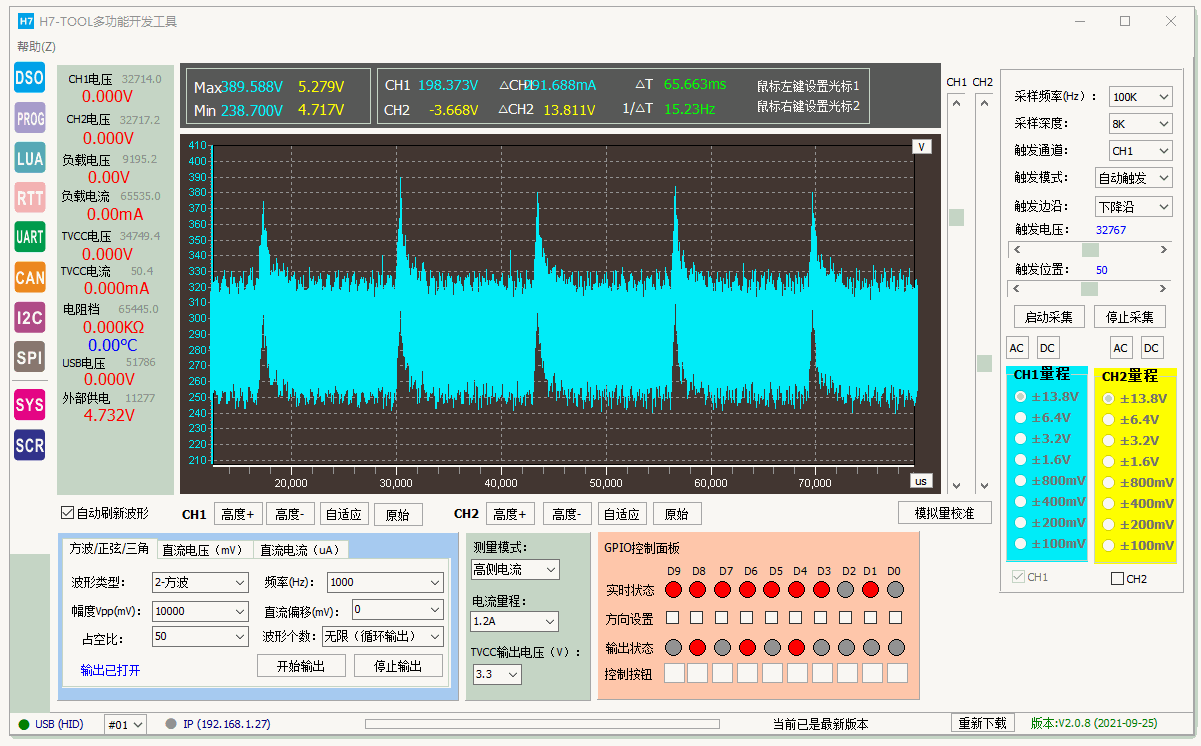Open the CAN bus module
Screen dimensions: 1201x746
(x=29, y=277)
